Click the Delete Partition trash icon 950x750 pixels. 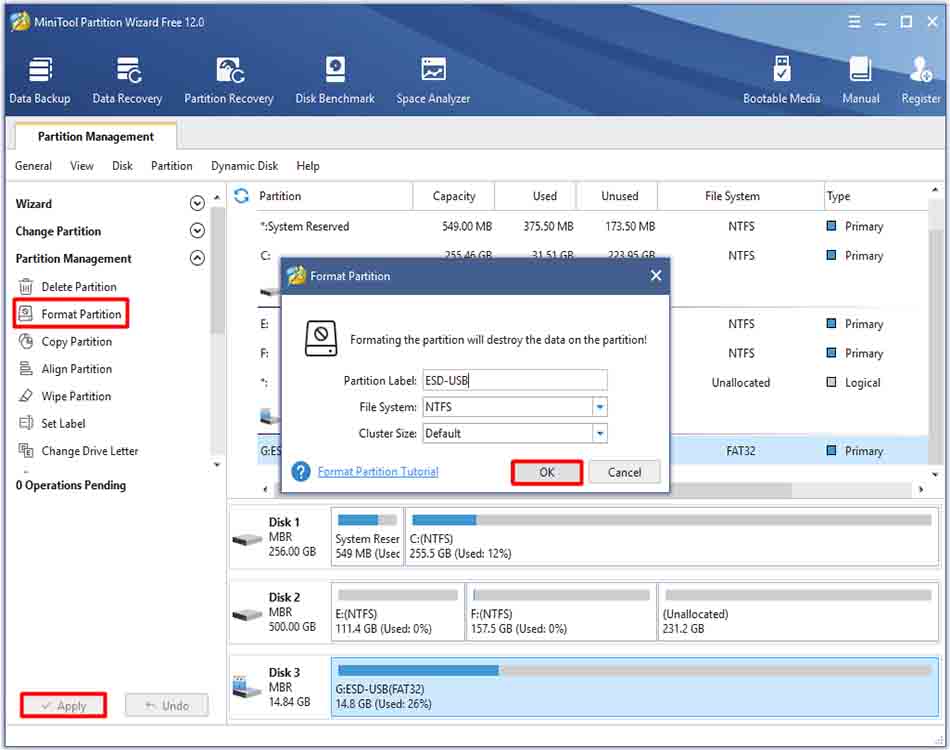click(x=25, y=287)
